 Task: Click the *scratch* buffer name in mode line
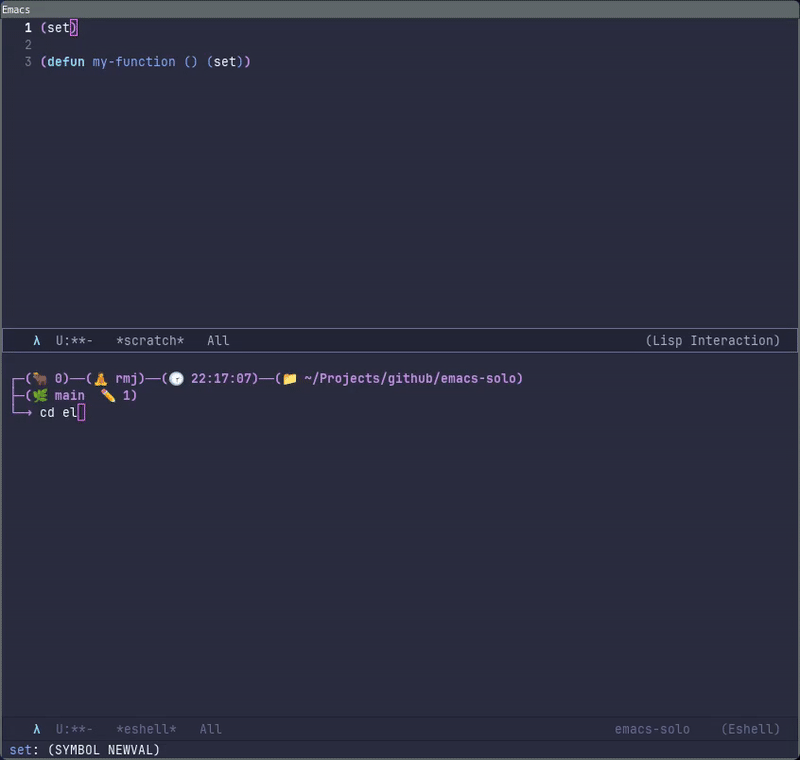pos(150,341)
